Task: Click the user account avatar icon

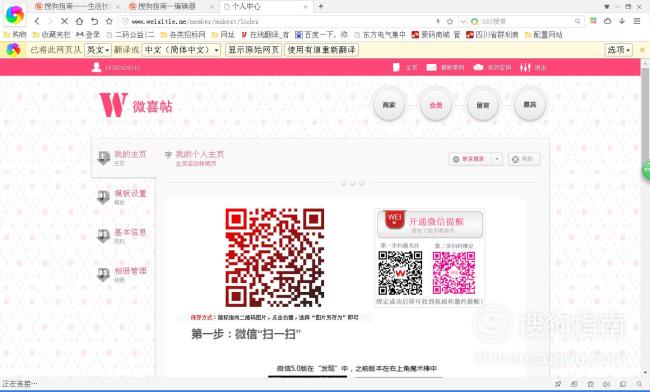Action: (96, 67)
